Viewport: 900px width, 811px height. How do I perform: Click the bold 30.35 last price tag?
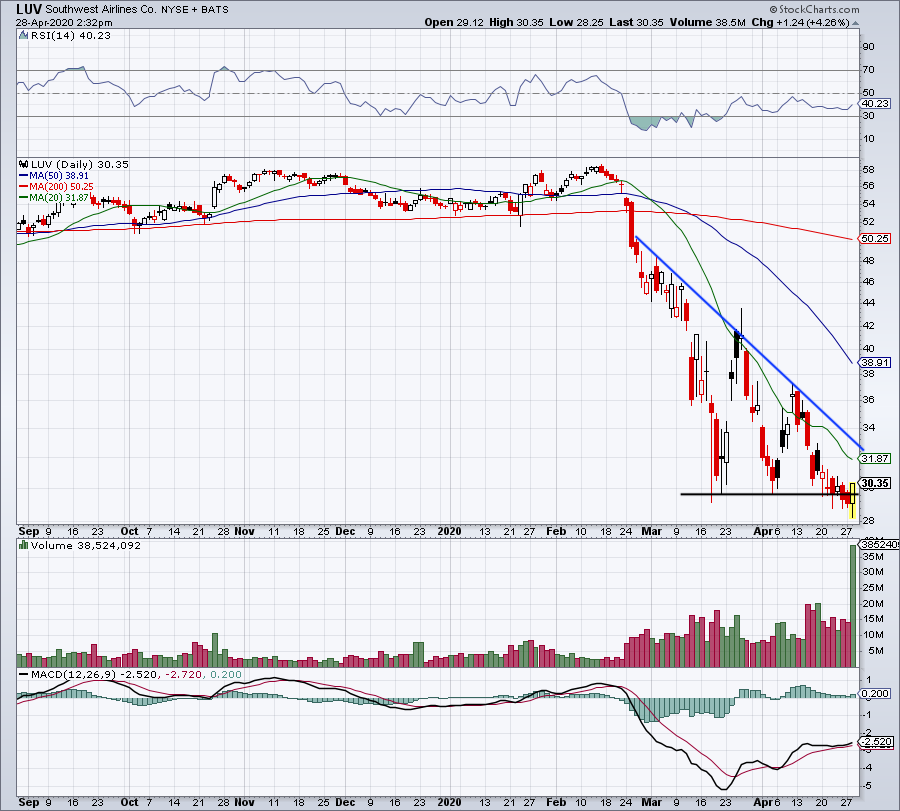pos(875,483)
